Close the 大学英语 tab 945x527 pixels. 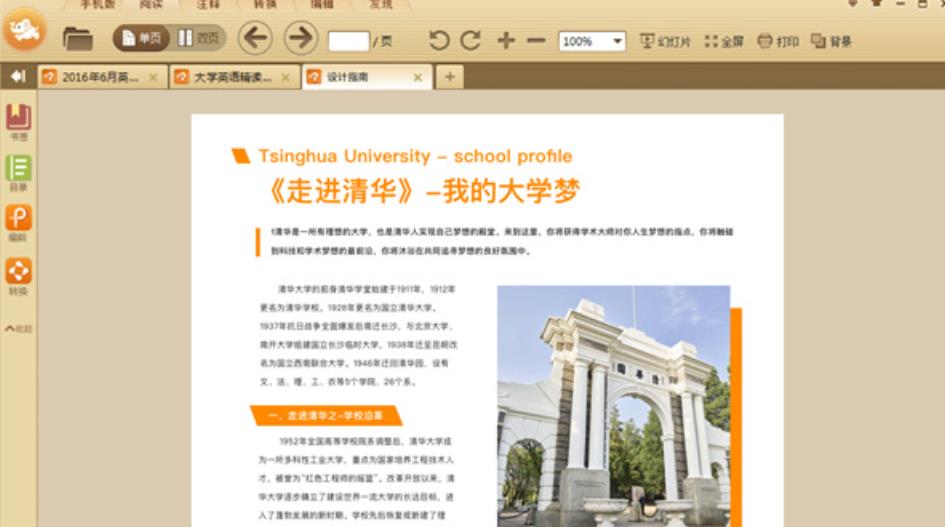point(286,77)
